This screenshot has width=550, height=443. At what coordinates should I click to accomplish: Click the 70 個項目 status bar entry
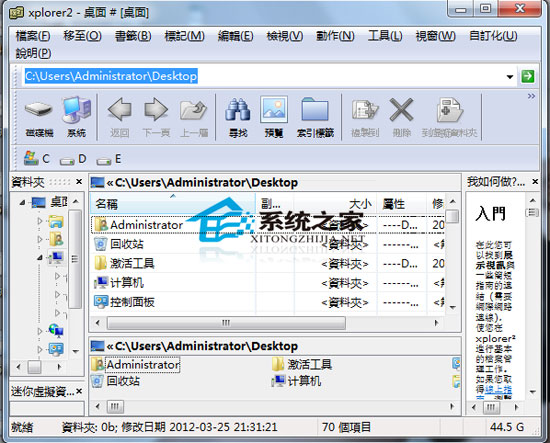346,427
